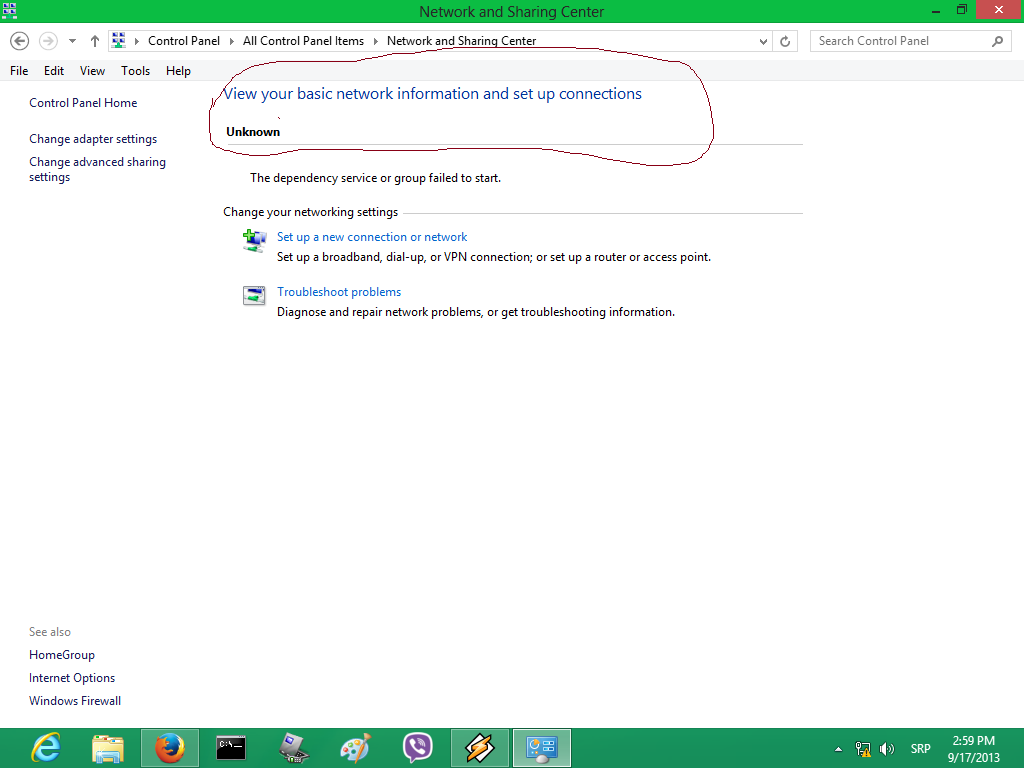Open HomeGroup under See also
This screenshot has width=1024, height=768.
[x=61, y=654]
